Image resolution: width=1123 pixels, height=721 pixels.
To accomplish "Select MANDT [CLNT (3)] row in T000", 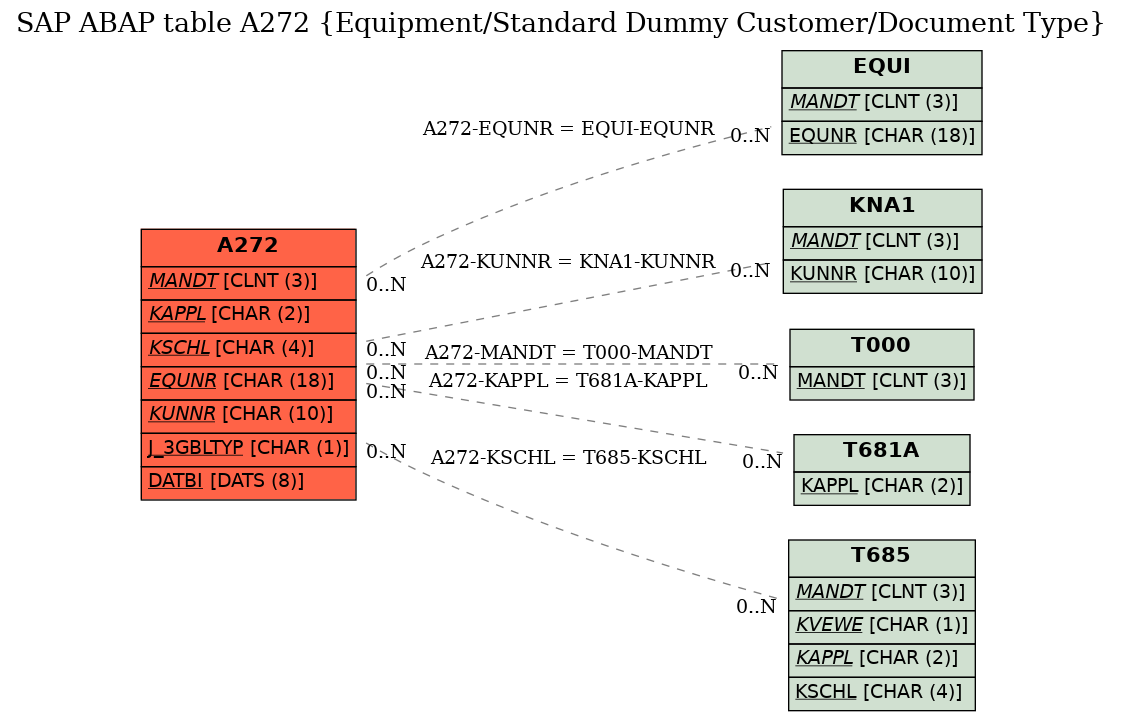I will pyautogui.click(x=882, y=383).
